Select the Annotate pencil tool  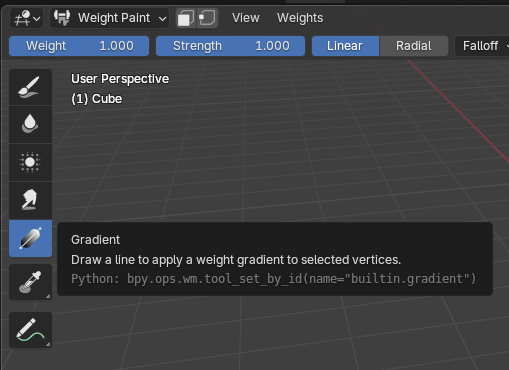pyautogui.click(x=30, y=330)
